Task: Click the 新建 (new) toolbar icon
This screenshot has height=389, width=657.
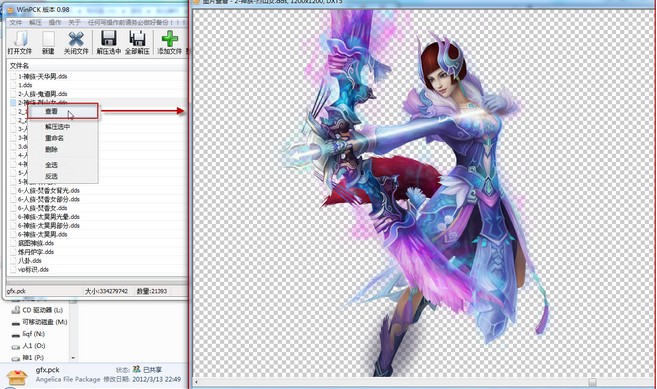Action: [48, 39]
